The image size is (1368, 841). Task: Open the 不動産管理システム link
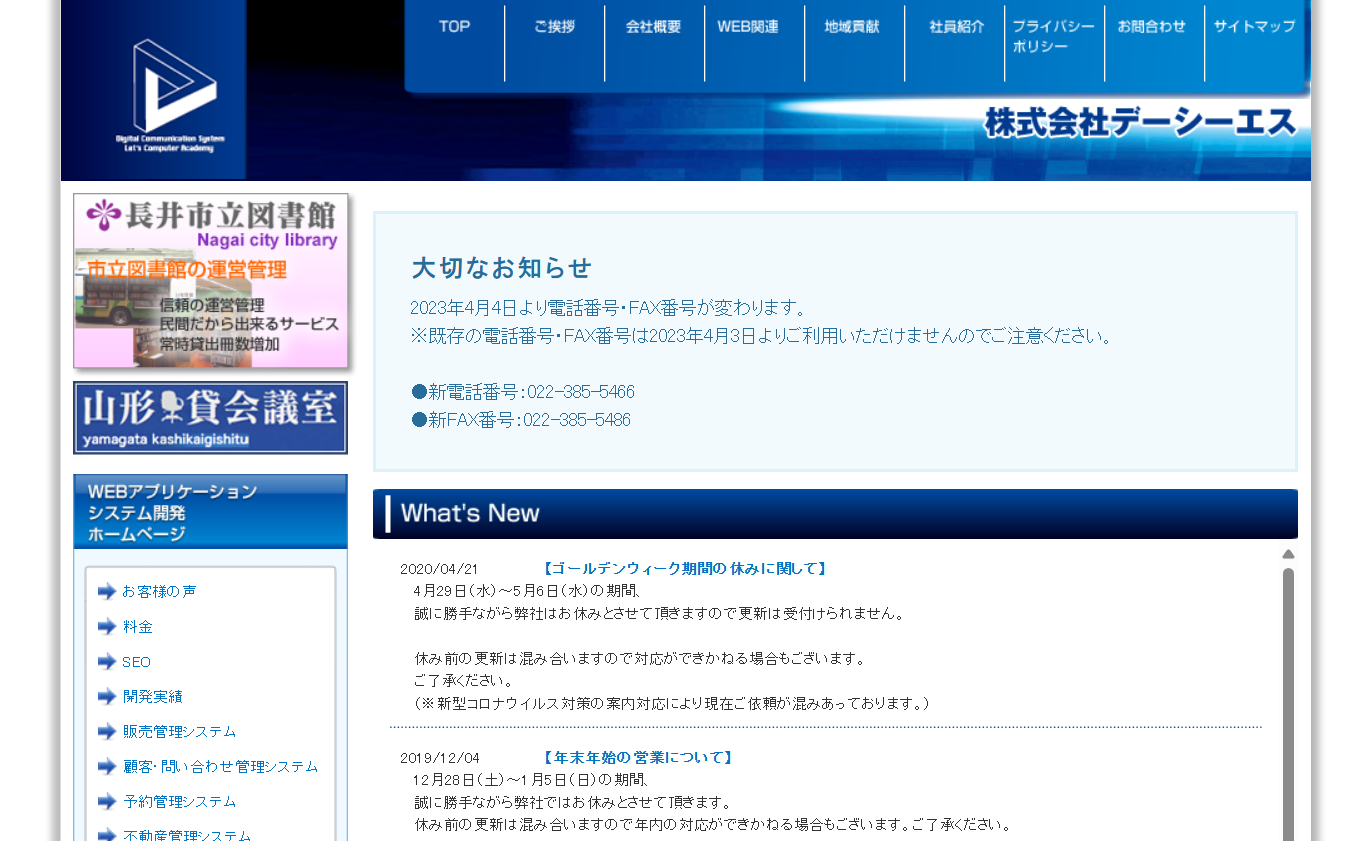186,835
